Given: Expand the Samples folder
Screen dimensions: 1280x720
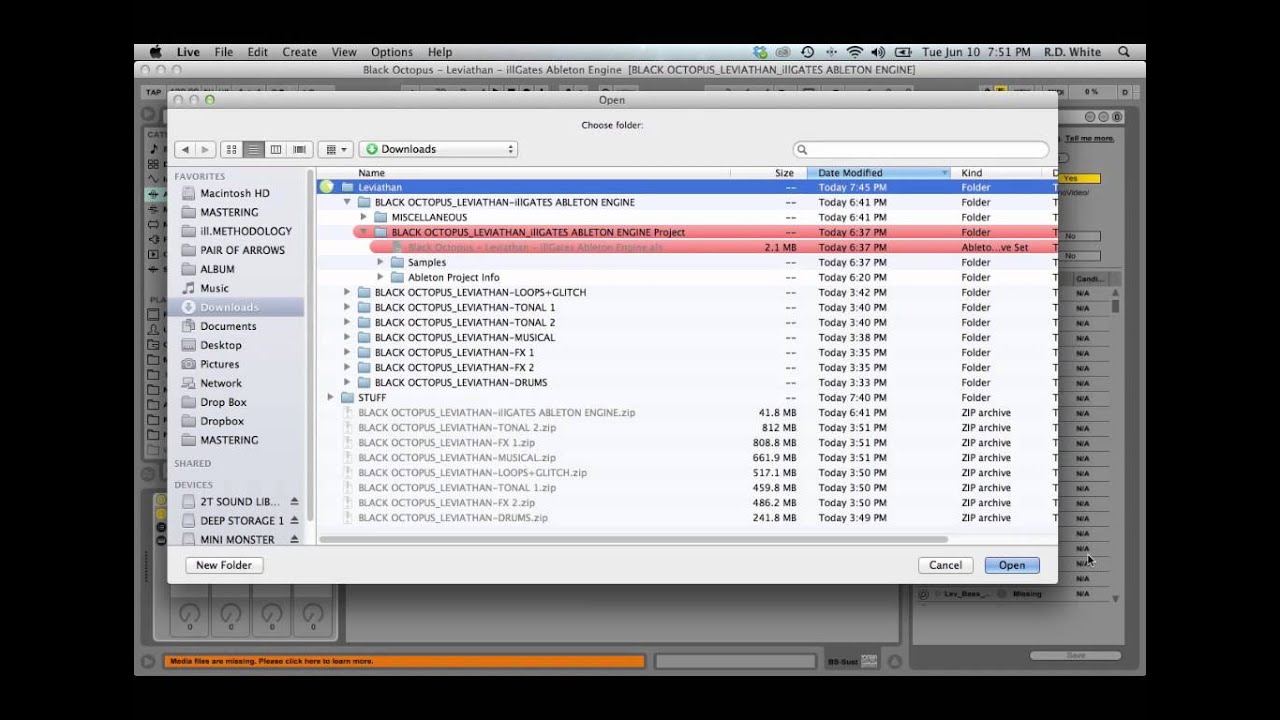Looking at the screenshot, I should click(x=380, y=262).
